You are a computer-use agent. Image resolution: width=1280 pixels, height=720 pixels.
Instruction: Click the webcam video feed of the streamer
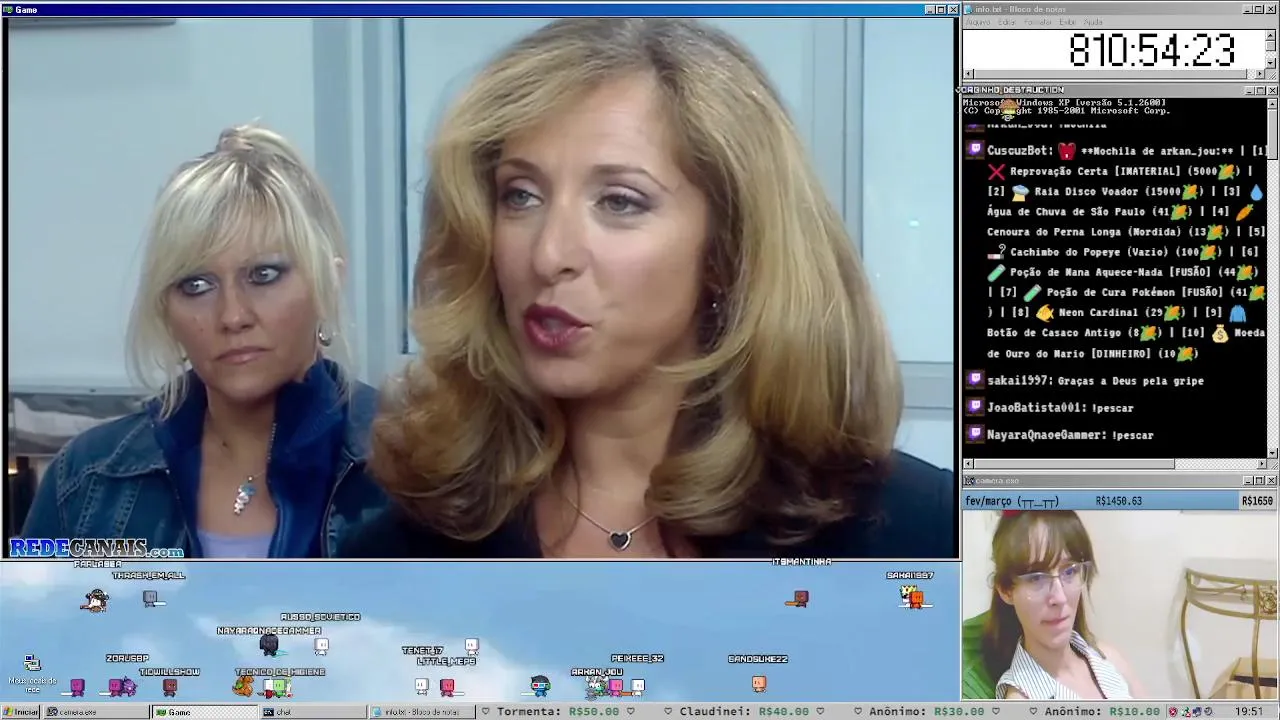[1119, 604]
